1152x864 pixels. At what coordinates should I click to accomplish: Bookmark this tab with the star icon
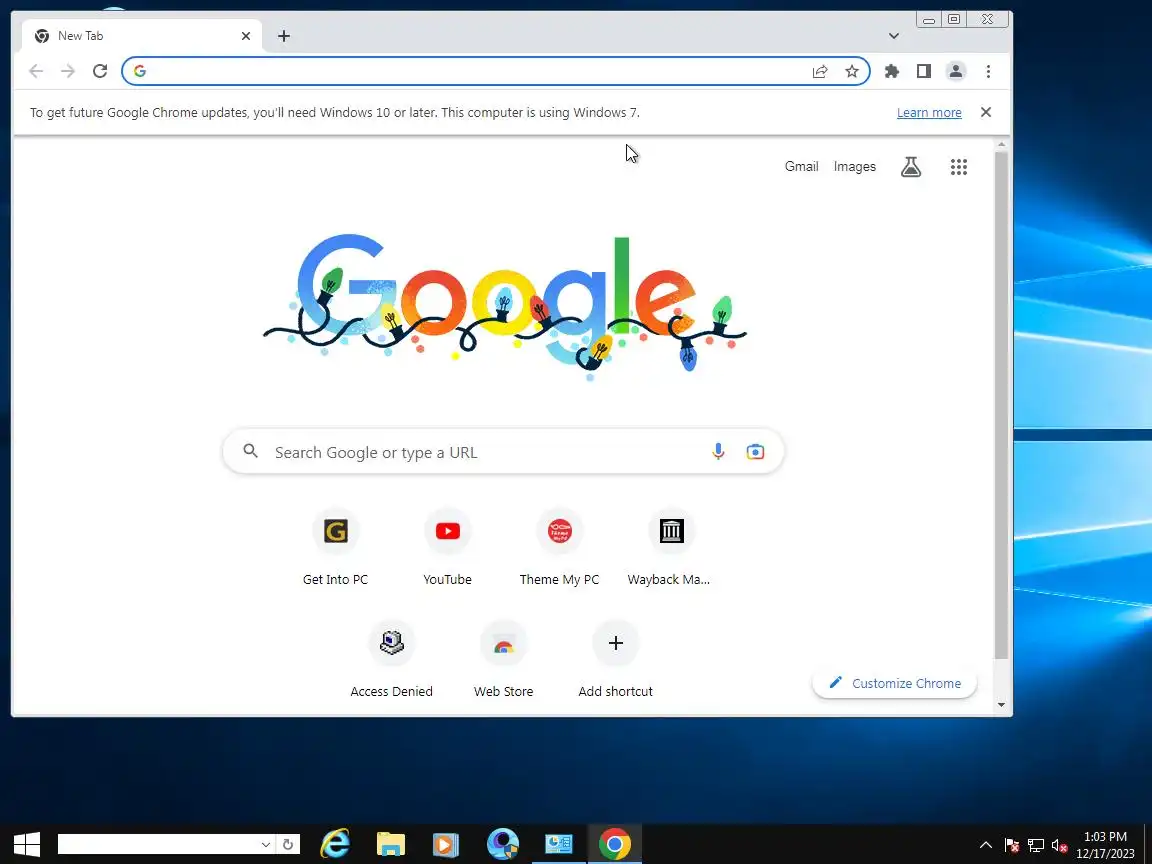[x=852, y=71]
